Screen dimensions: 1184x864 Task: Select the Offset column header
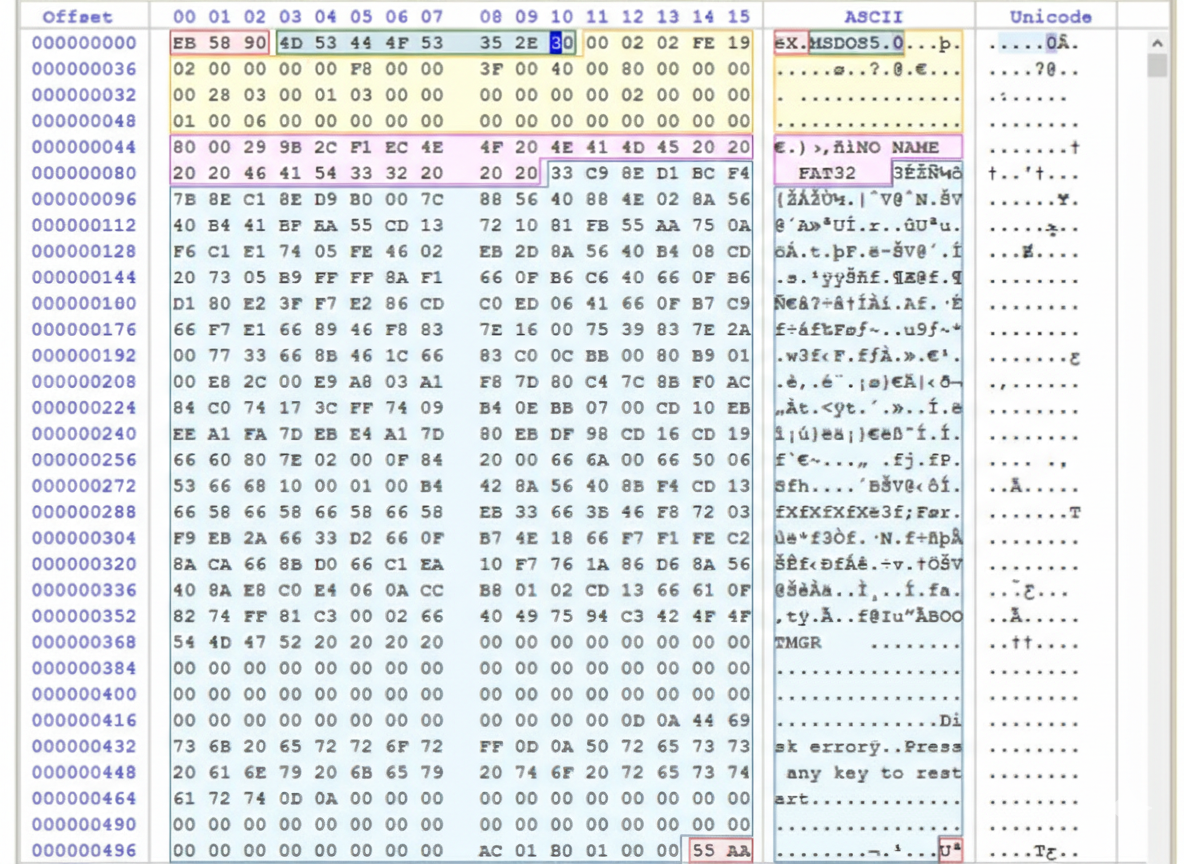pos(78,17)
